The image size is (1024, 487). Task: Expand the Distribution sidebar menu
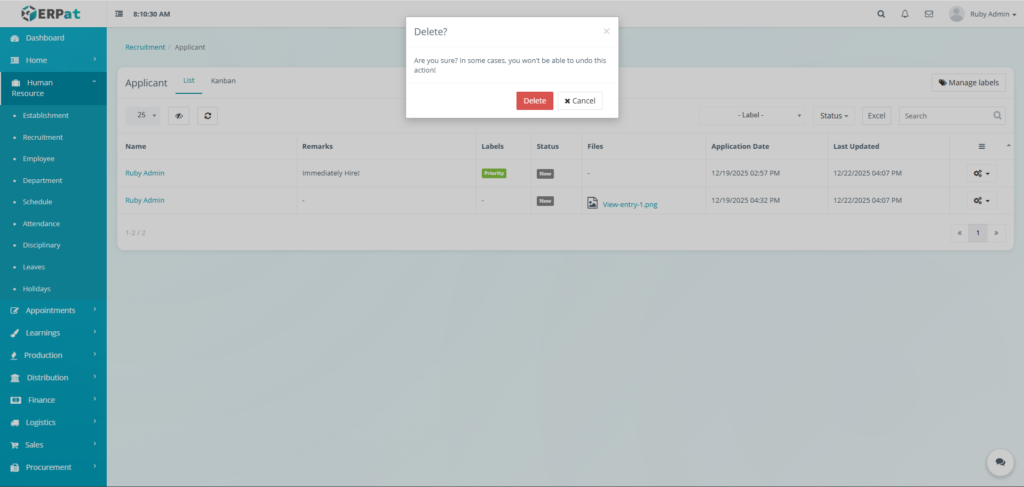(54, 377)
